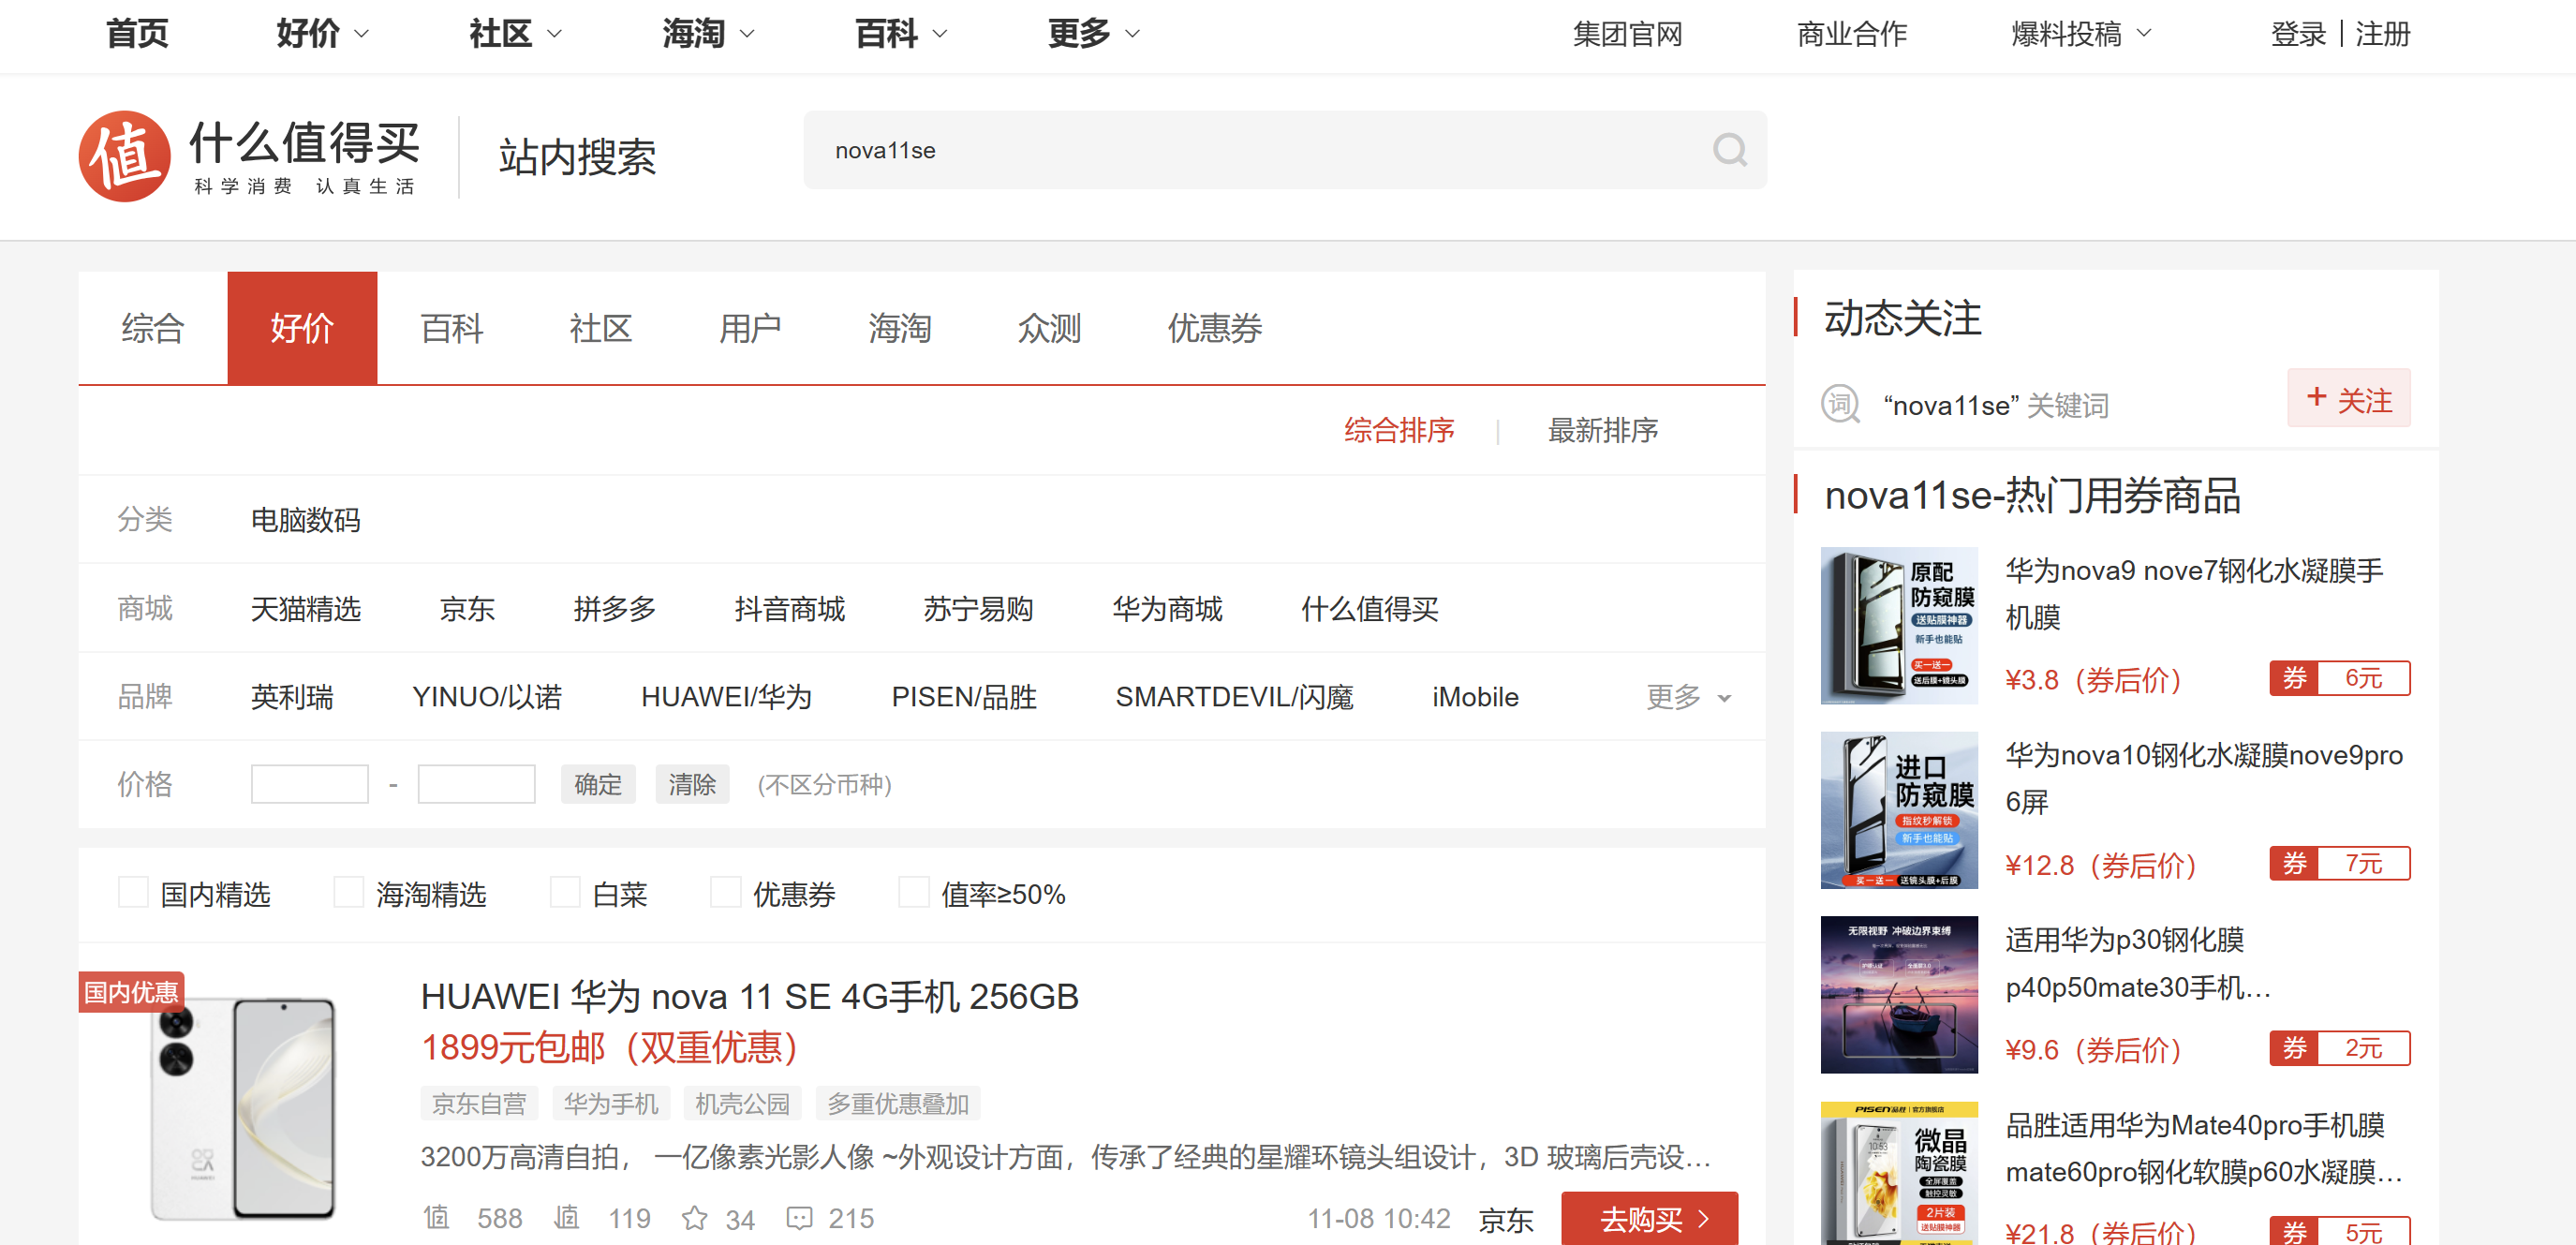
Task: Open the comments bubble icon showing 215
Action: click(799, 1218)
